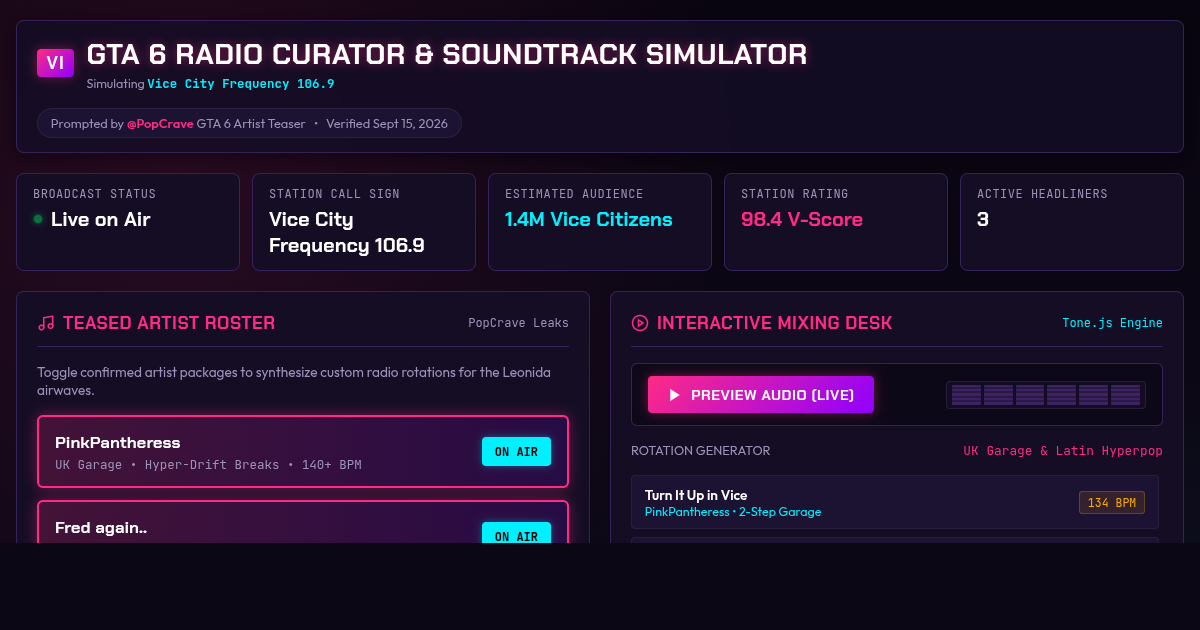Start Preview Audio (Live) playback
1200x630 pixels.
761,395
